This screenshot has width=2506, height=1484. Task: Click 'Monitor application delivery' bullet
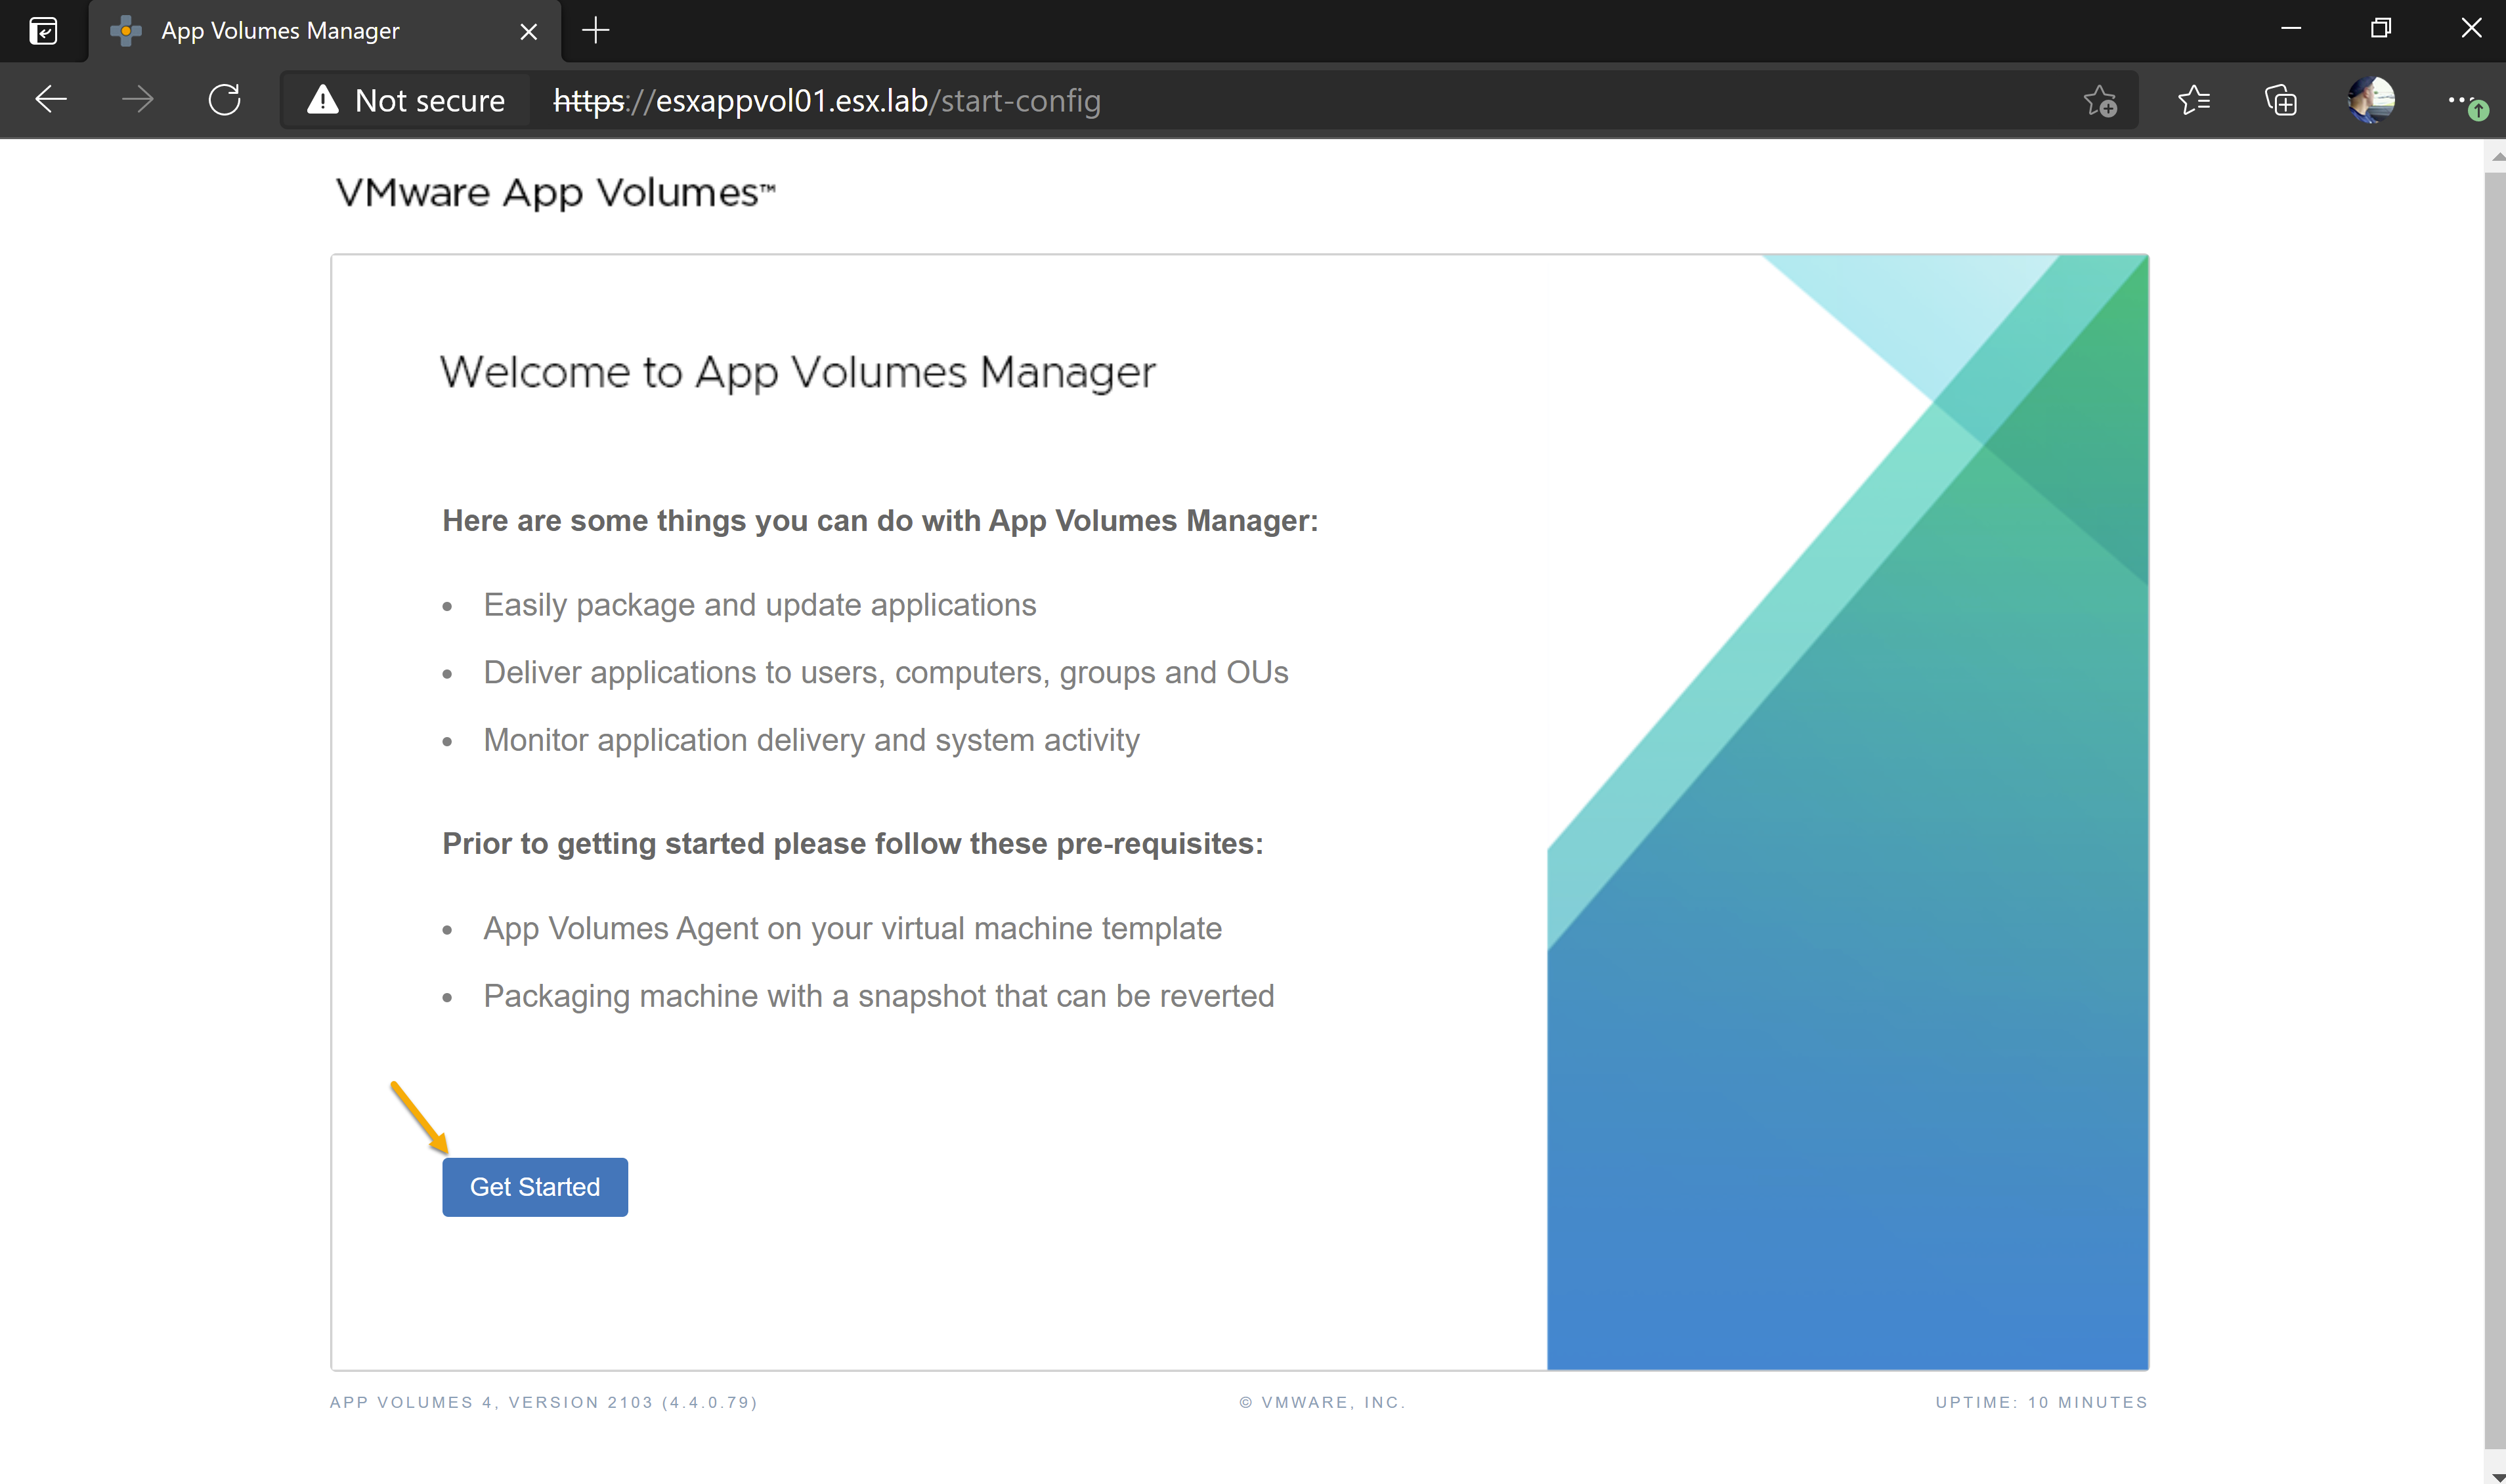812,740
